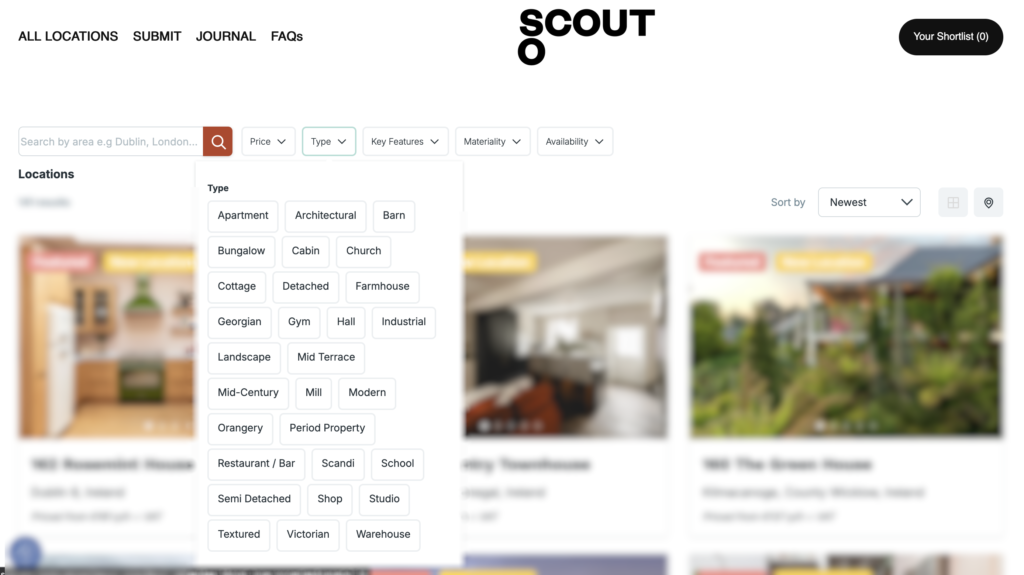
Task: Toggle the Farmhouse type filter
Action: point(382,286)
